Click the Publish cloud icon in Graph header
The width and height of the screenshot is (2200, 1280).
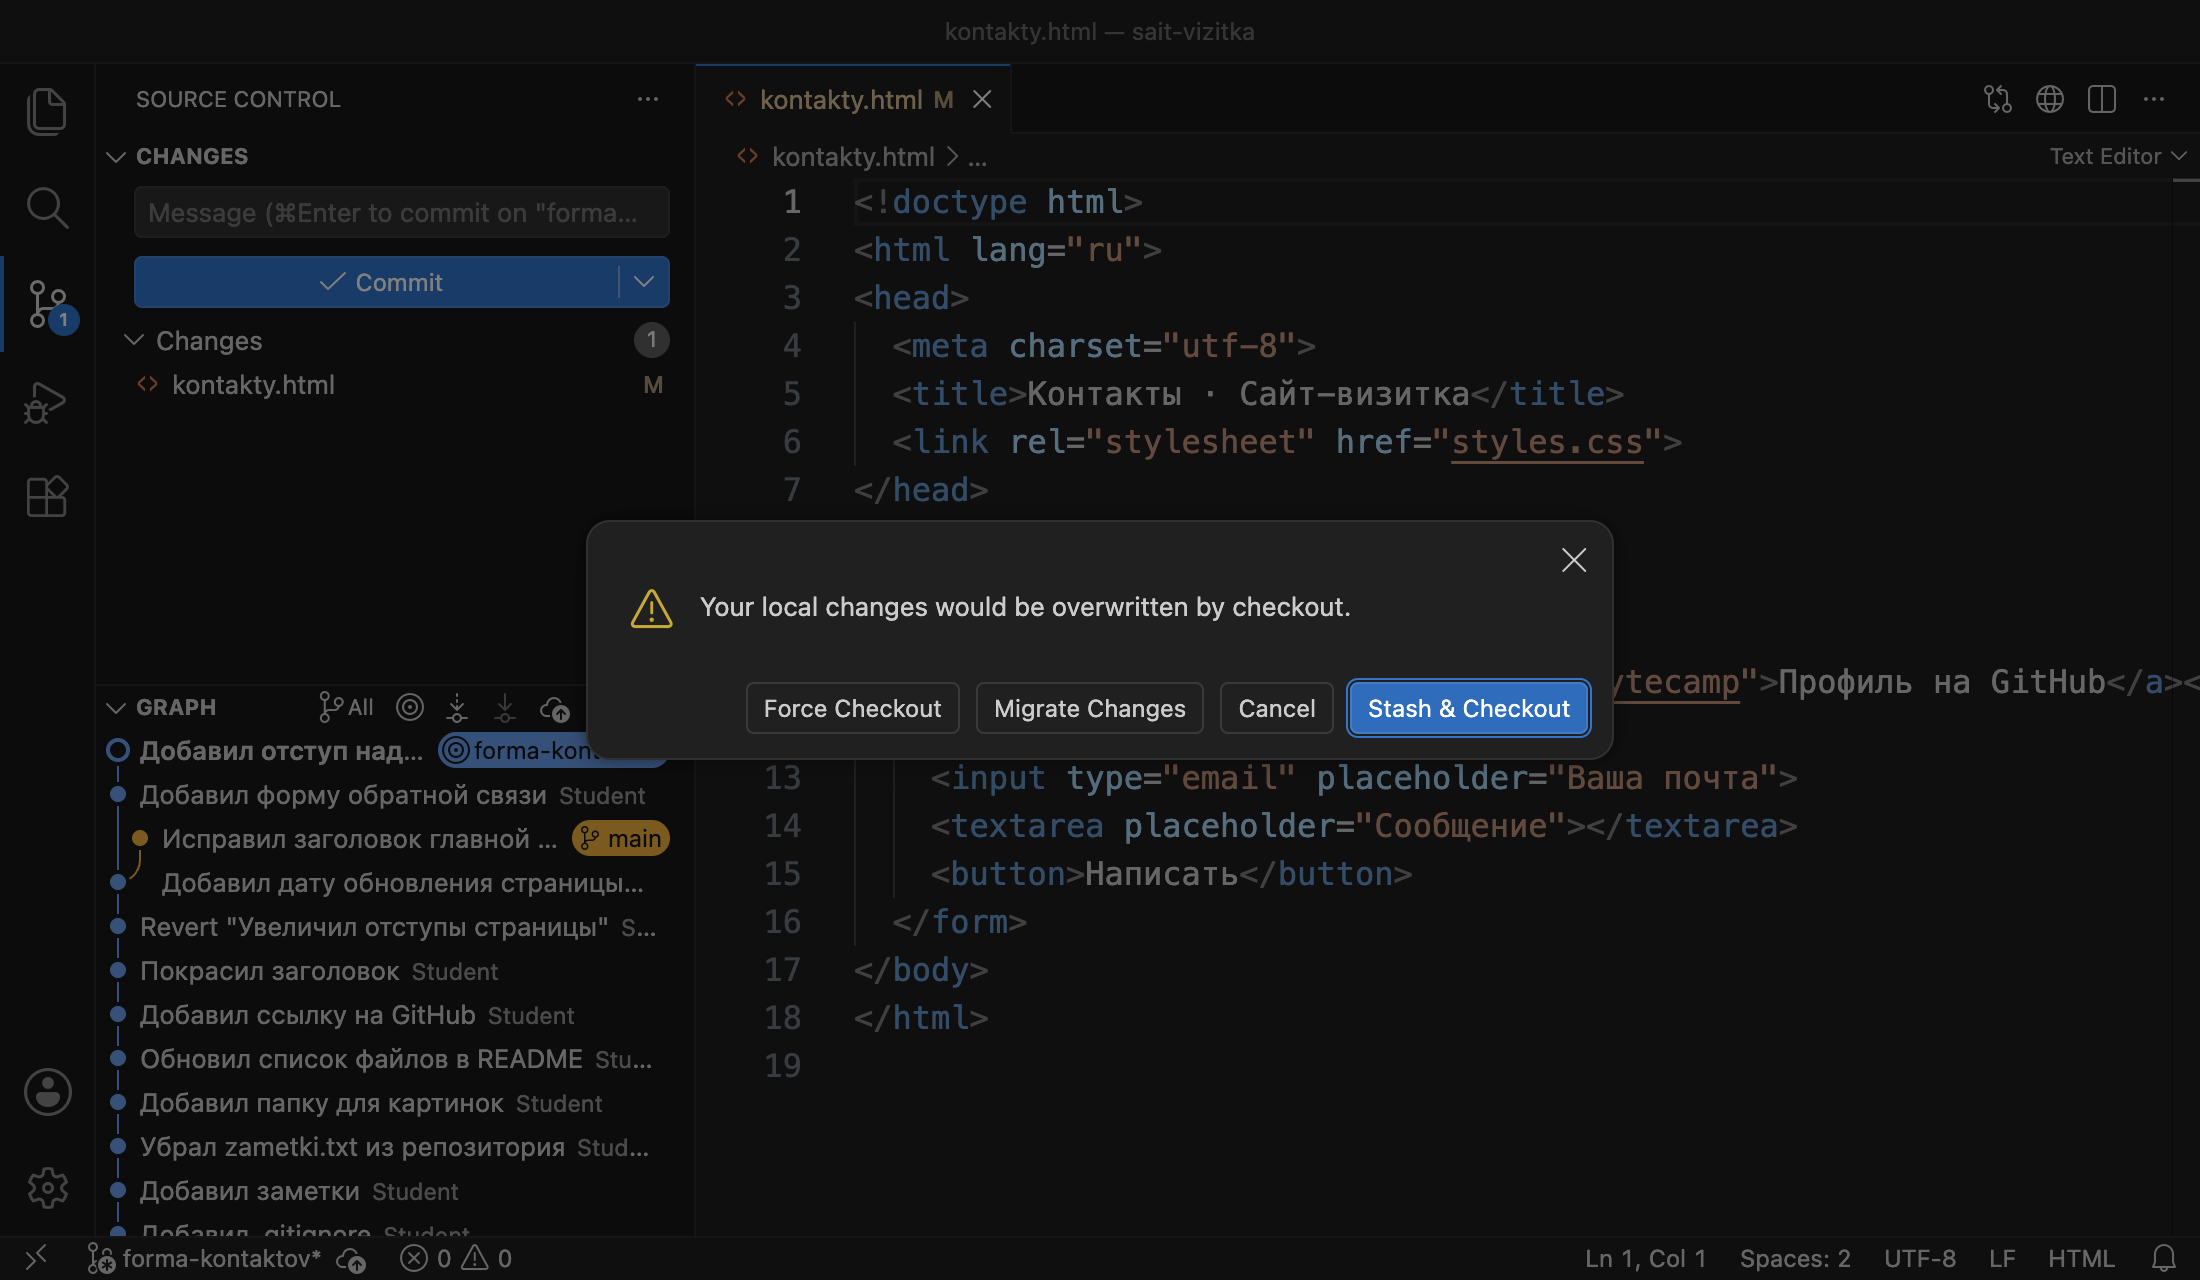(555, 708)
